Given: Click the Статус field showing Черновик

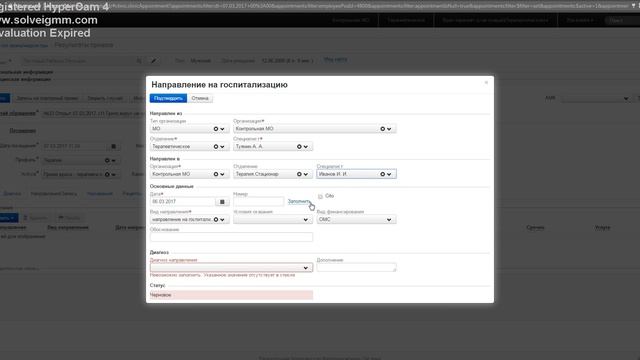Looking at the screenshot, I should point(231,295).
